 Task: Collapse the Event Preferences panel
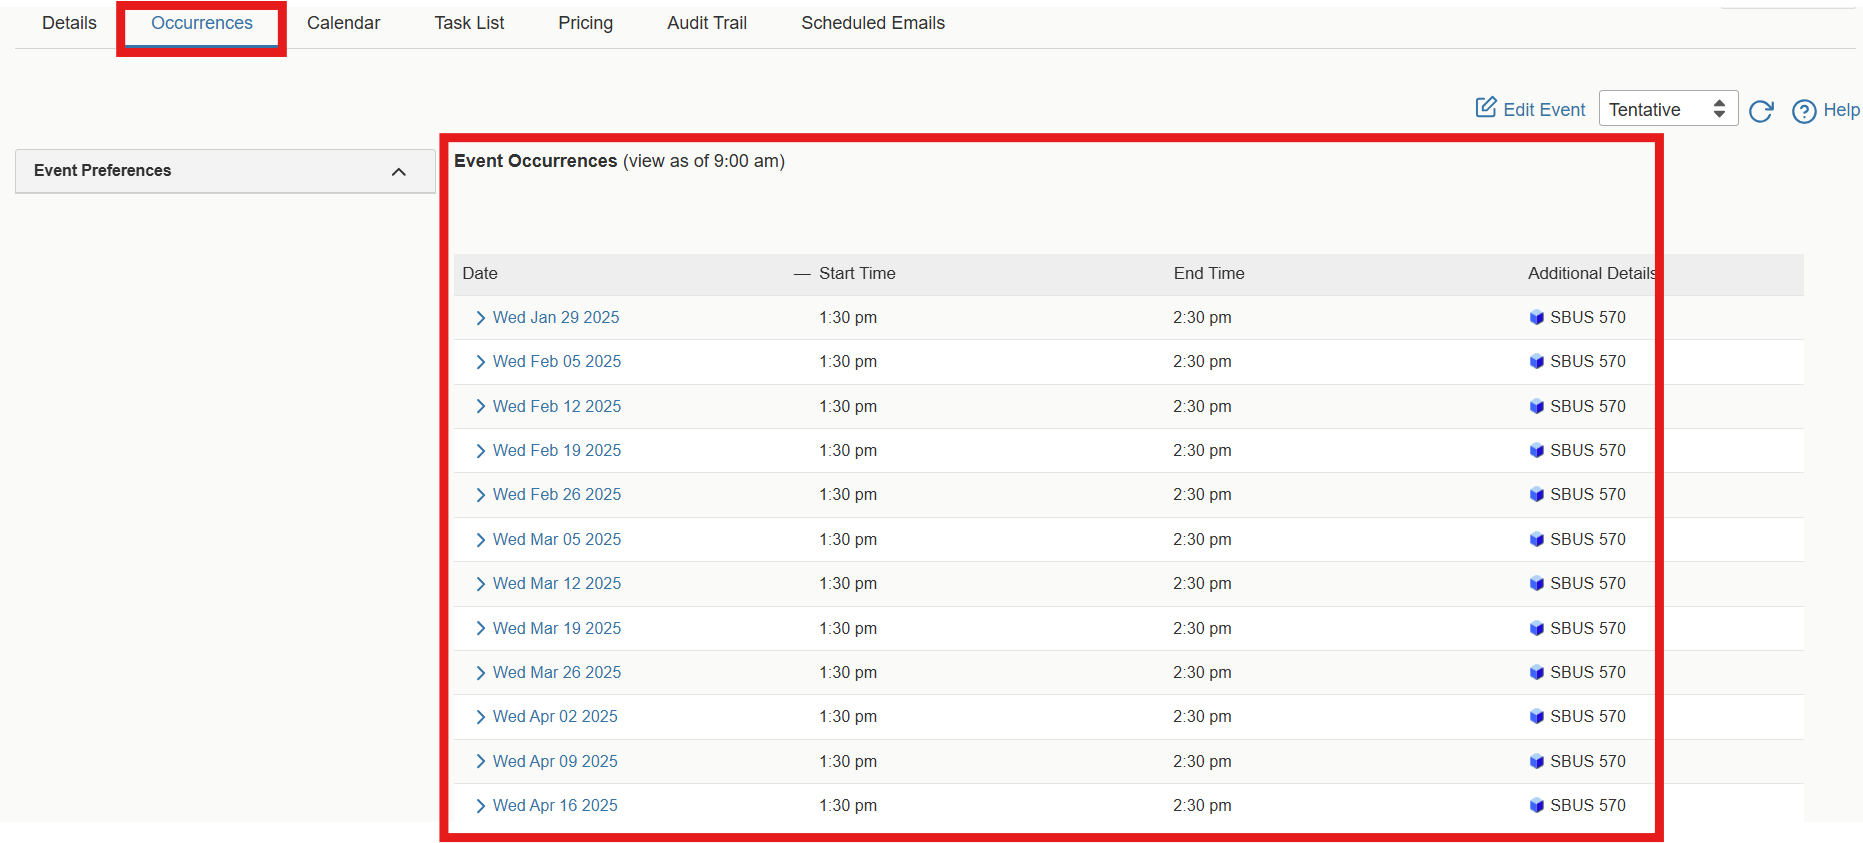(398, 172)
